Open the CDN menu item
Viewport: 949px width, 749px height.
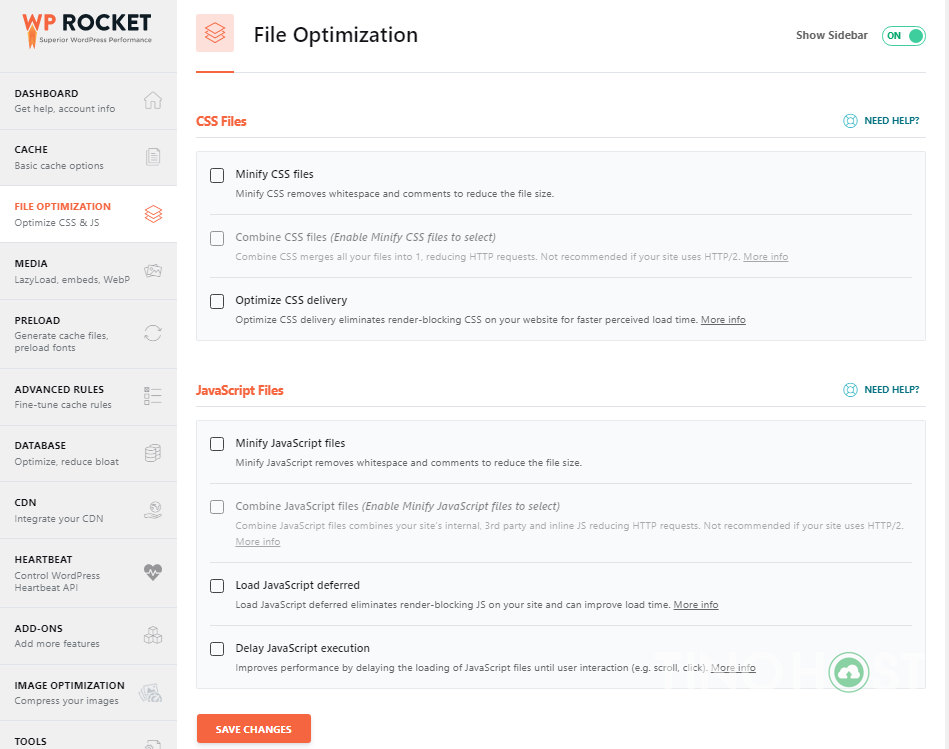click(x=88, y=510)
